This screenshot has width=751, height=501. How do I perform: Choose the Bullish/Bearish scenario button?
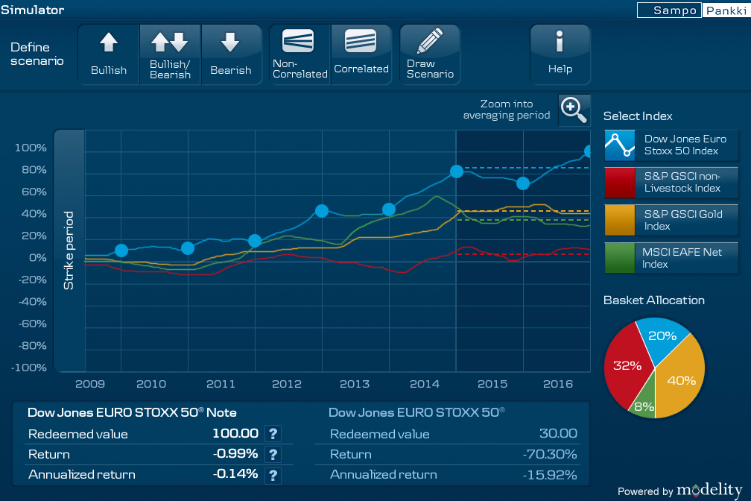tap(170, 55)
